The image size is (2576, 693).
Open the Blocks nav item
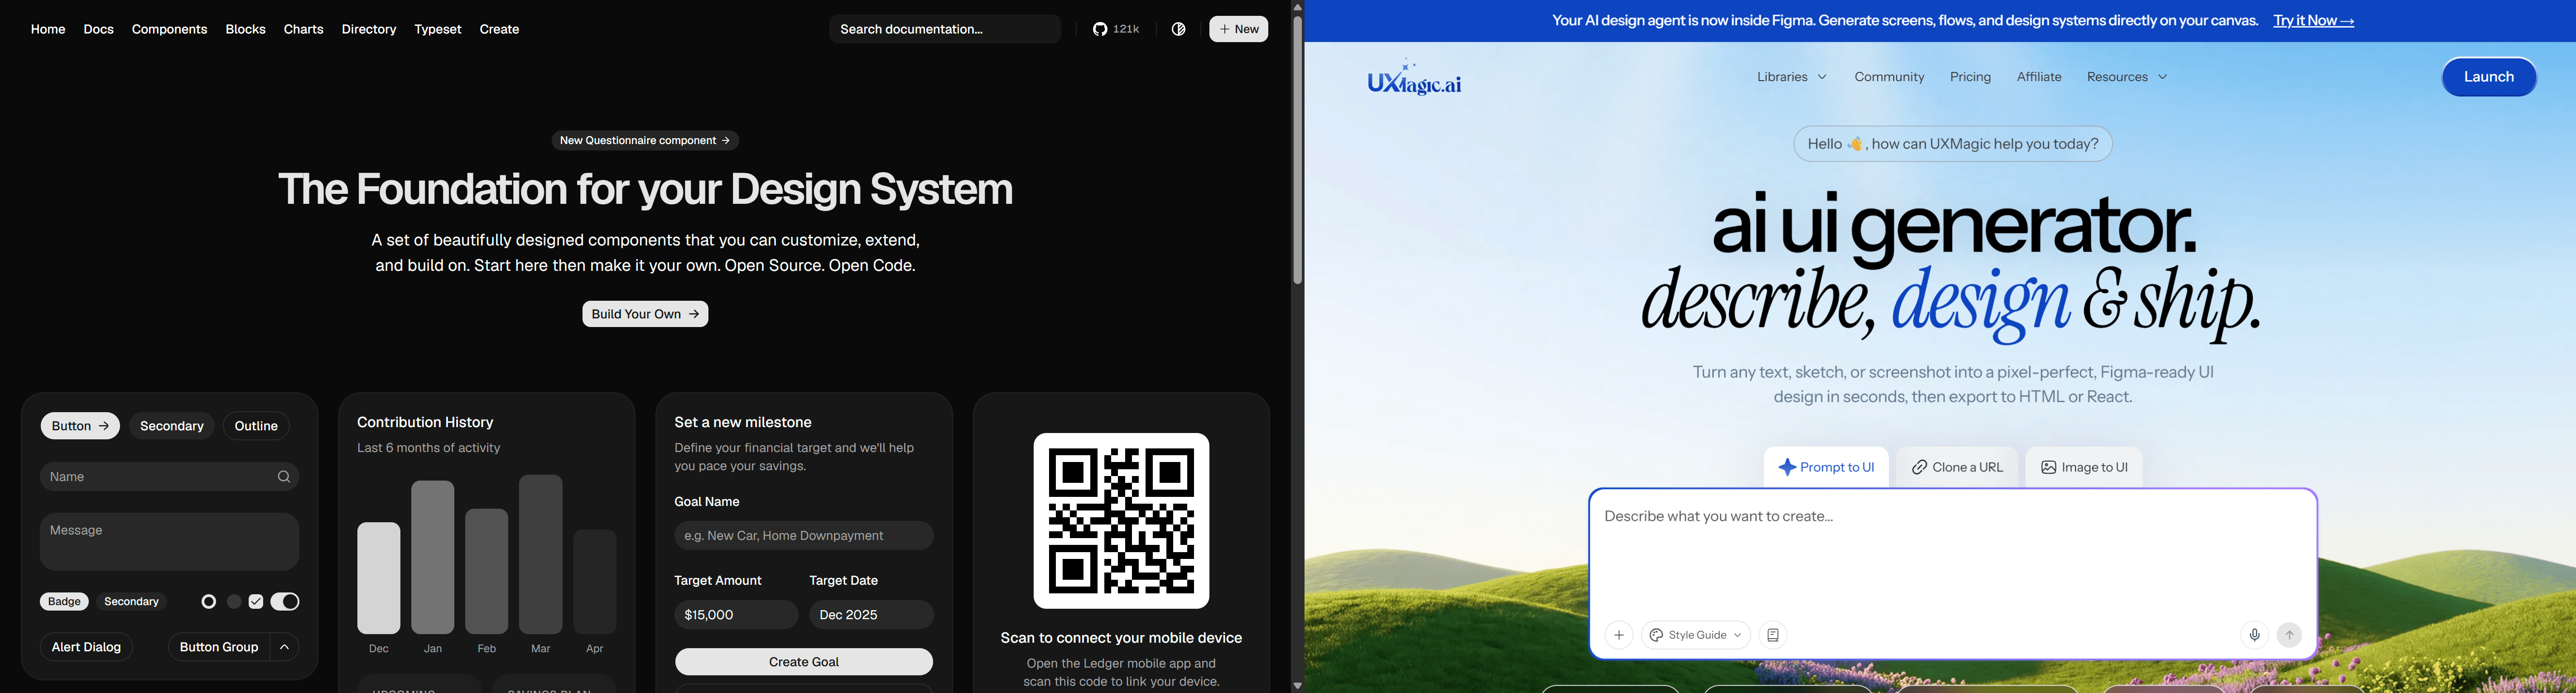click(245, 29)
